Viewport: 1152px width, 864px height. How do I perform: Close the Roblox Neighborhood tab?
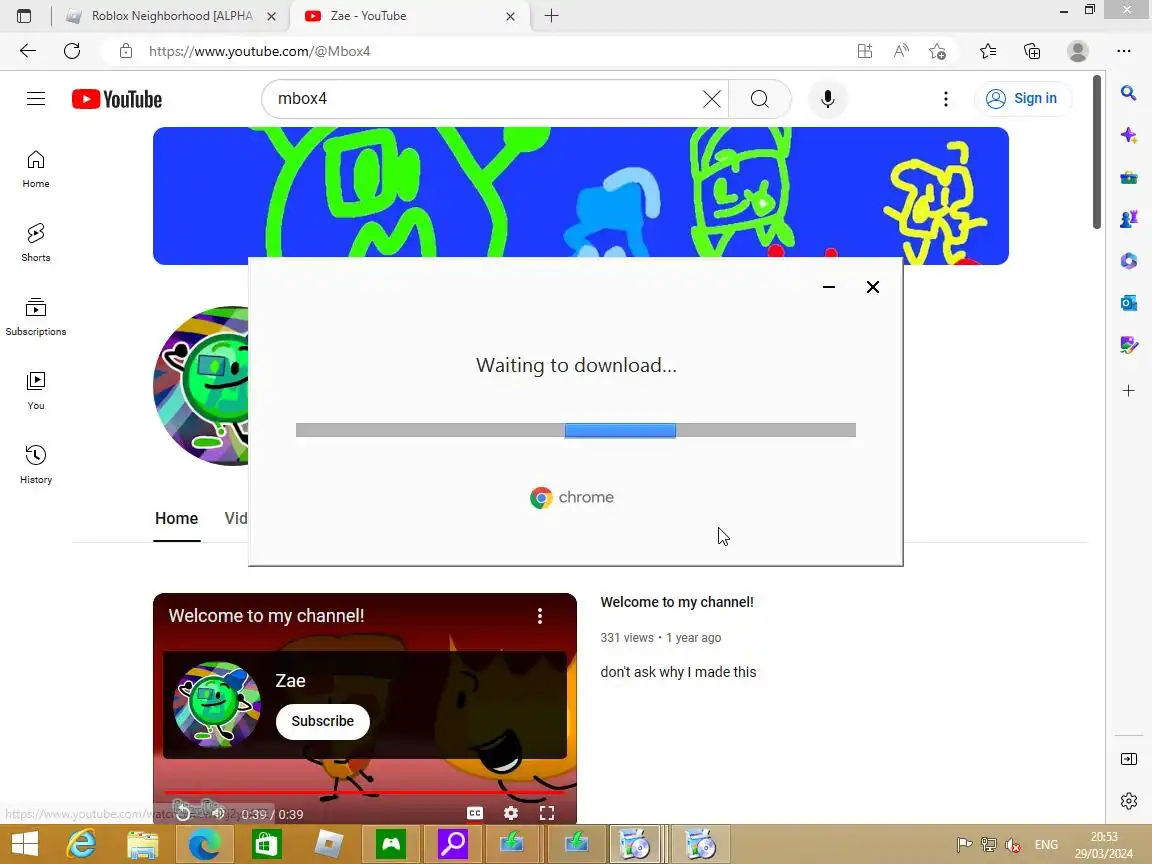[x=271, y=16]
